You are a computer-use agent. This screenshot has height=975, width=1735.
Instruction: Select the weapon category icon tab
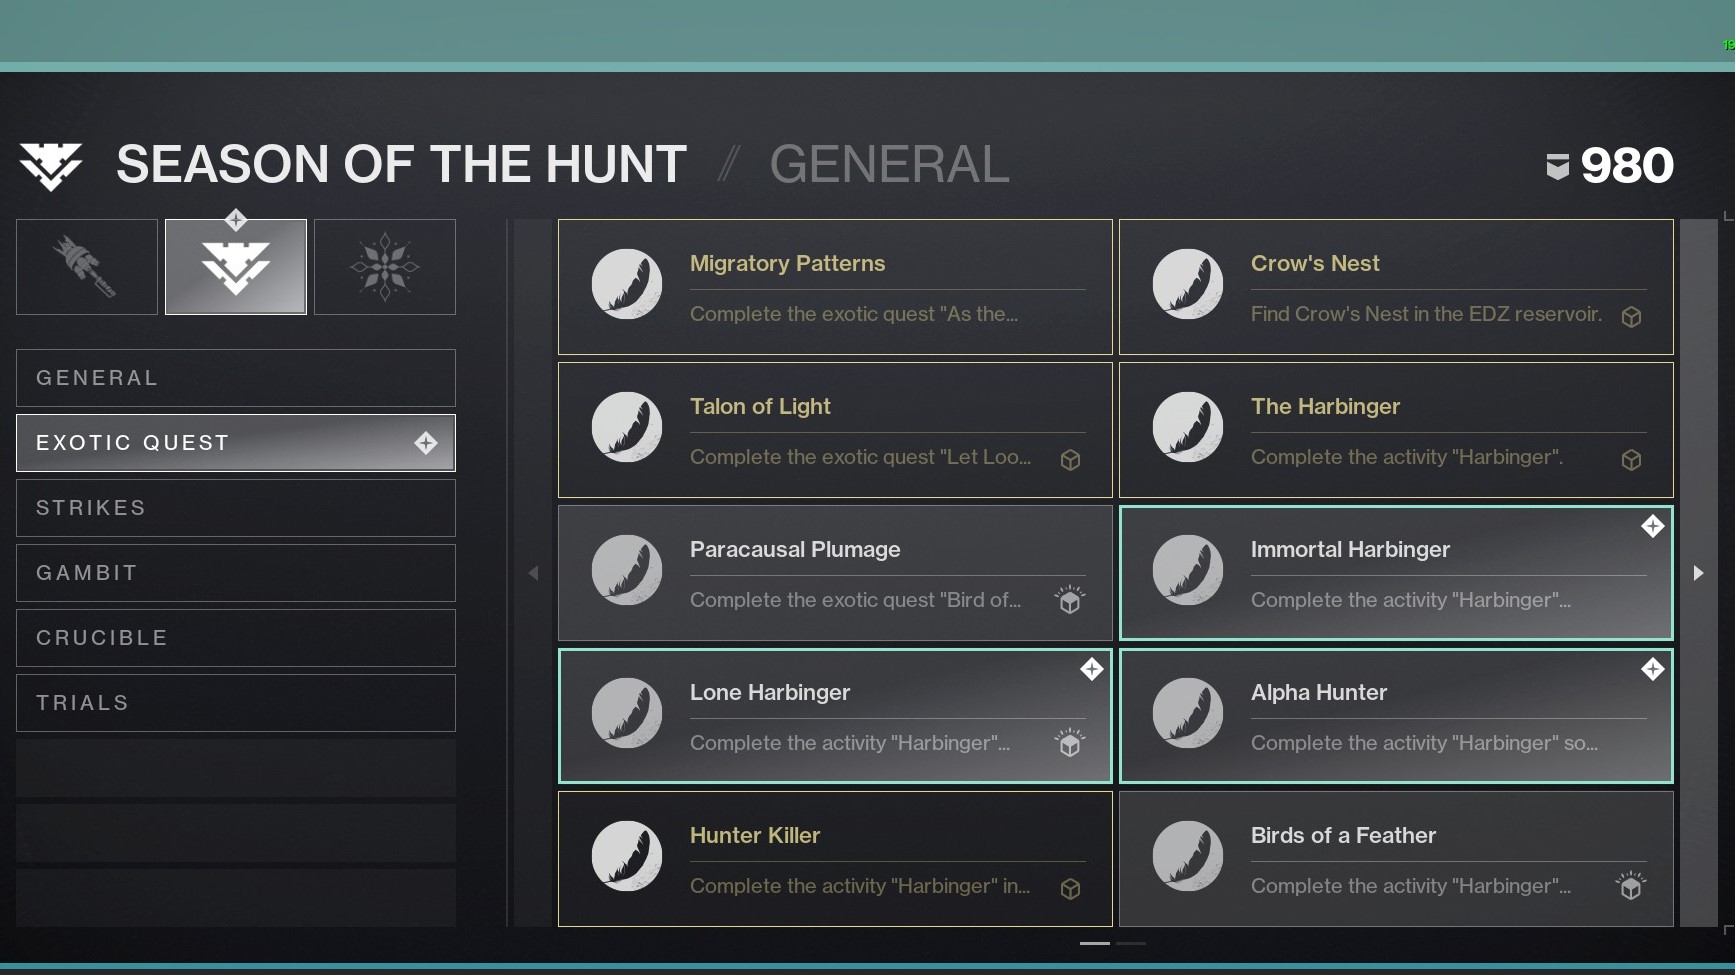87,267
